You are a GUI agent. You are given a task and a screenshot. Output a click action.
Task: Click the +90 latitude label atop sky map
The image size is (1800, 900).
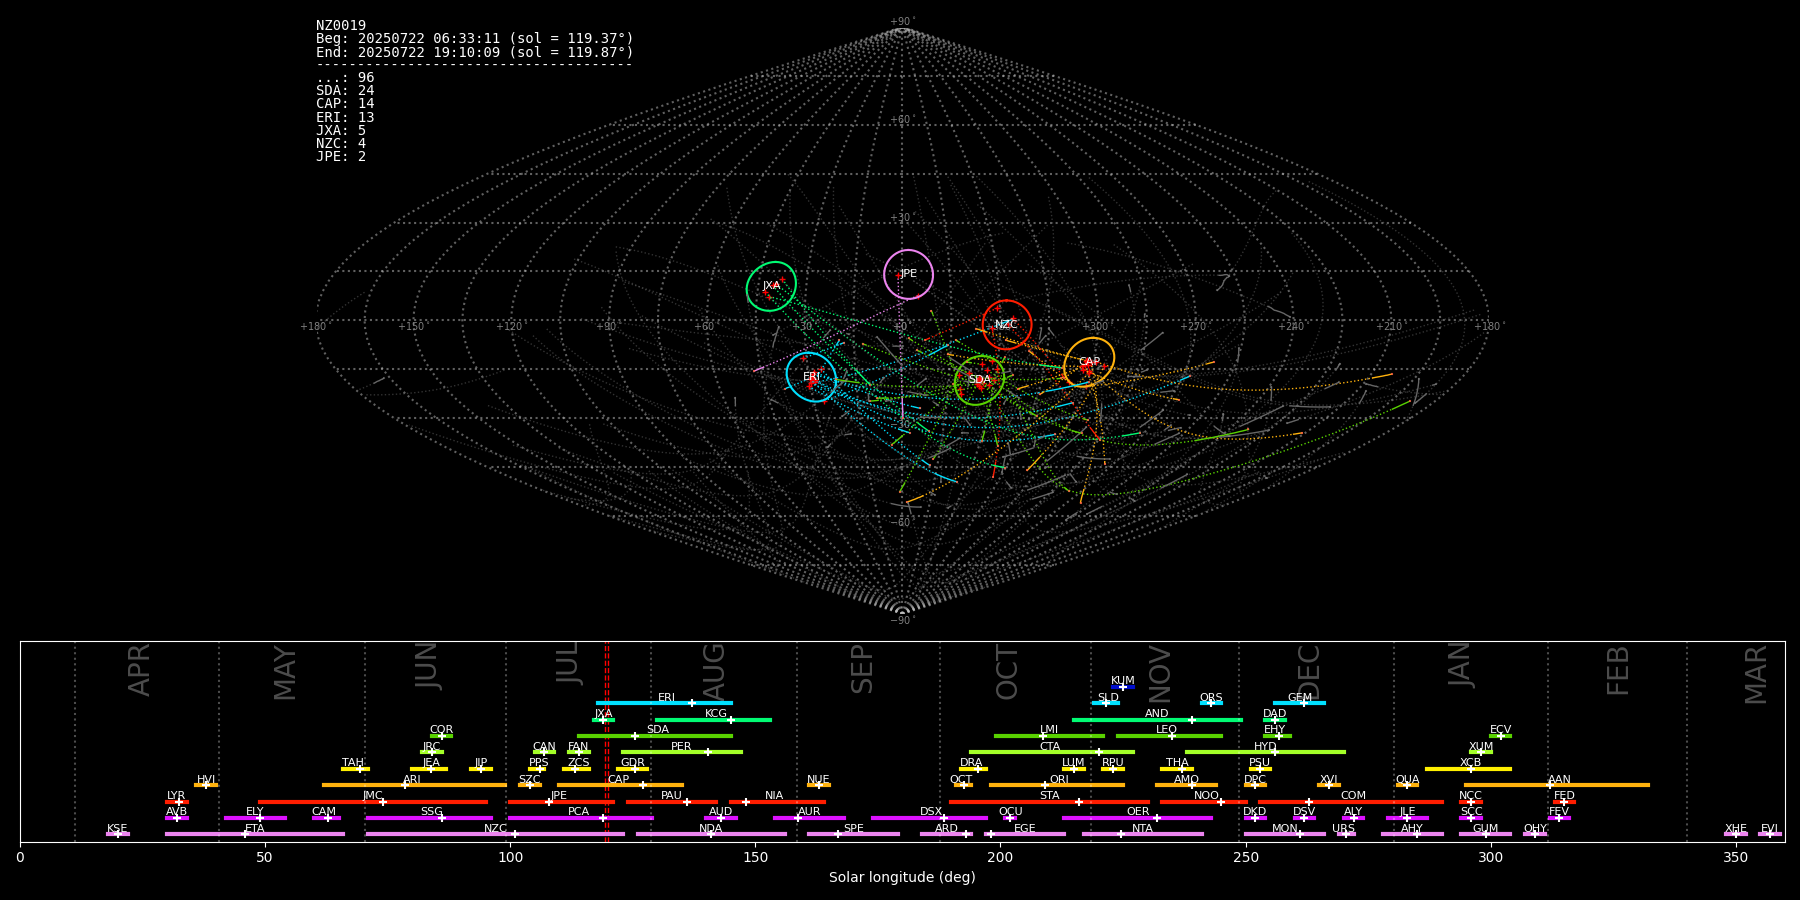tap(902, 22)
